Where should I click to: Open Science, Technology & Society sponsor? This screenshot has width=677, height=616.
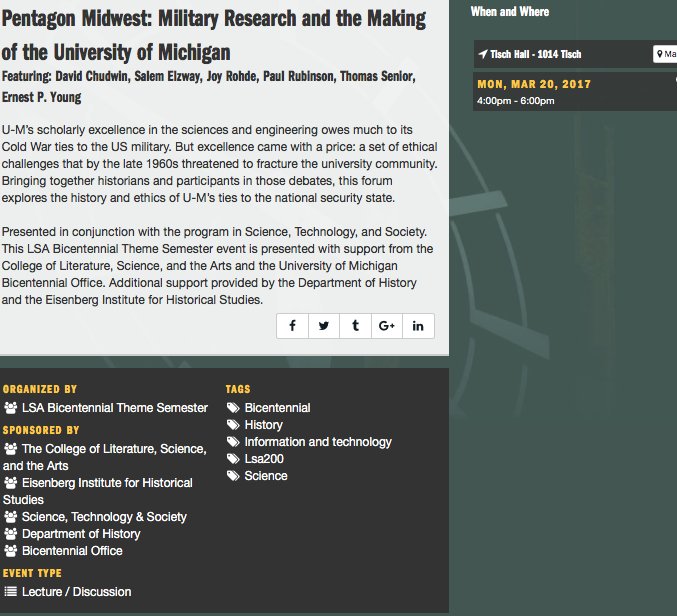point(104,517)
